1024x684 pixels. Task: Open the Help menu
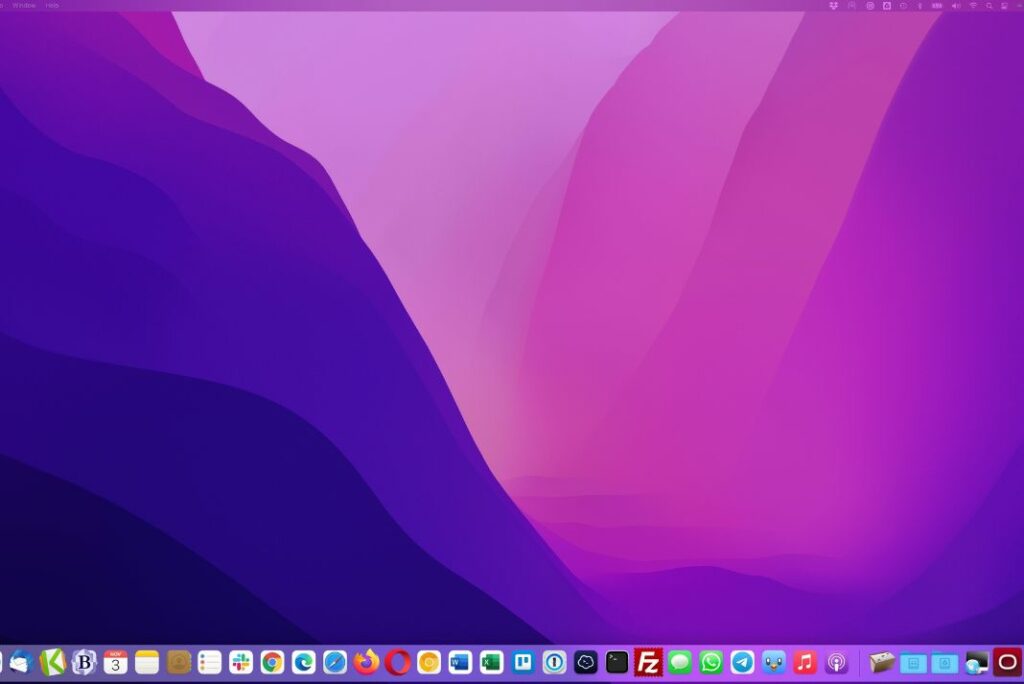[52, 5]
